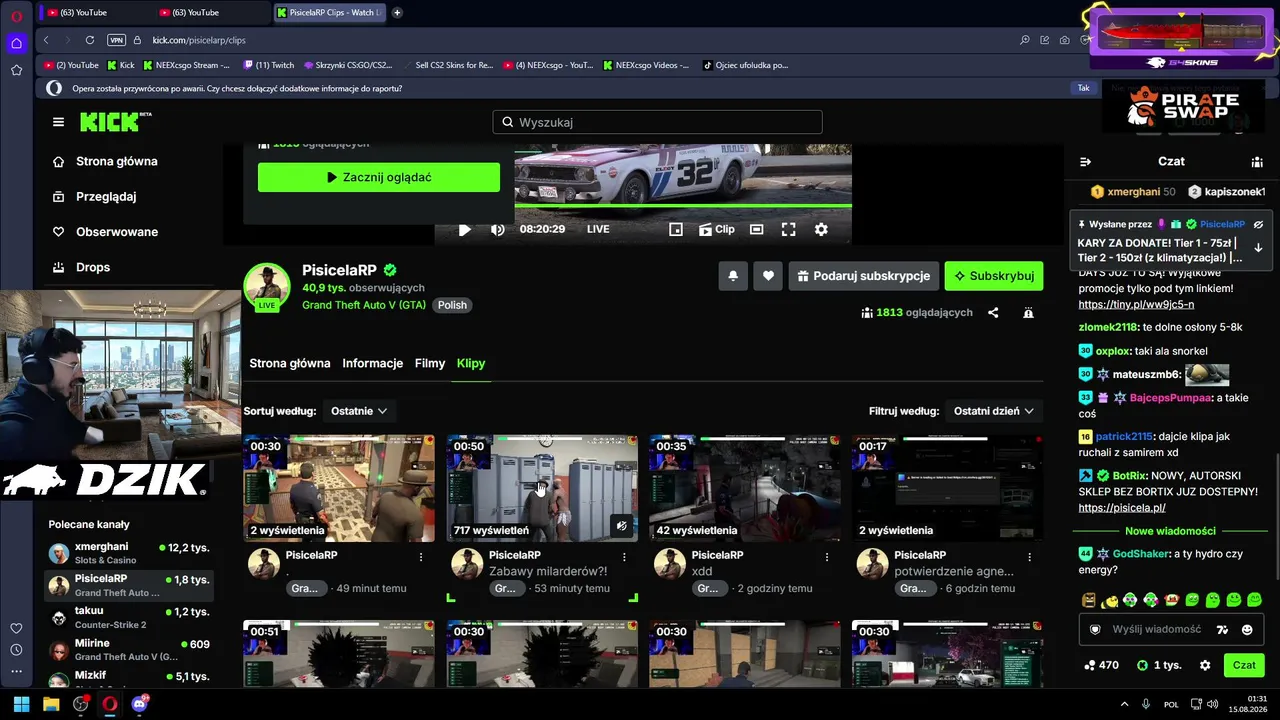The image size is (1280, 720).
Task: Collapse the chat panel
Action: coord(1085,162)
